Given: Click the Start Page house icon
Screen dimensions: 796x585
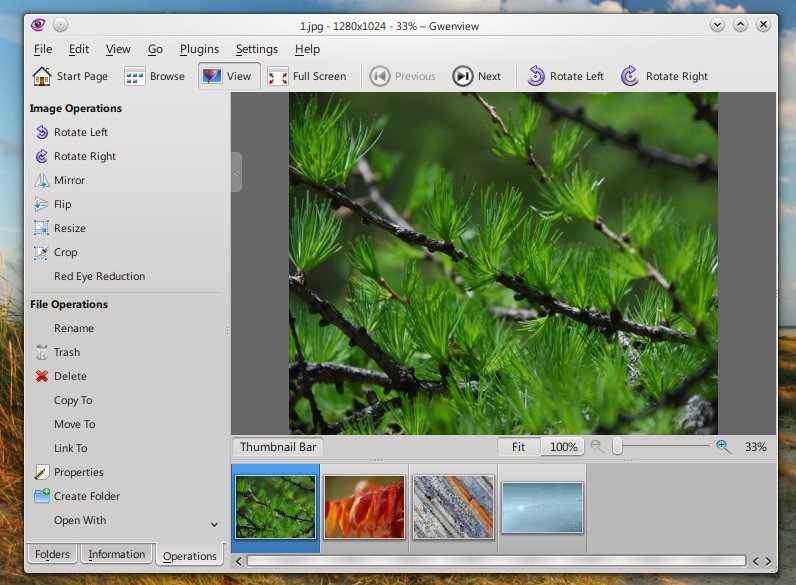Looking at the screenshot, I should pos(42,76).
